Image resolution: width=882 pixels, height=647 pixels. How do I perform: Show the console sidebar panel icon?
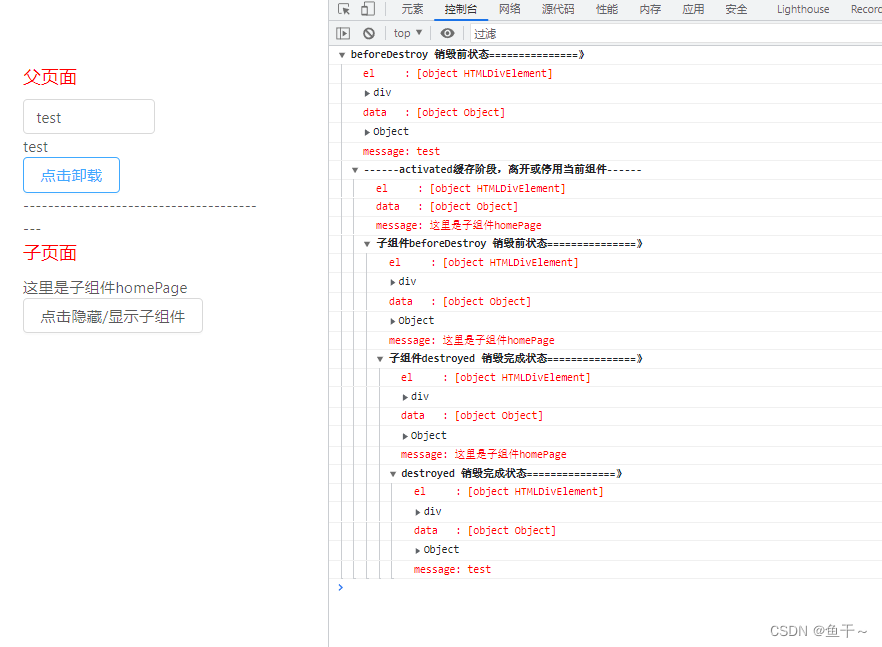(343, 34)
